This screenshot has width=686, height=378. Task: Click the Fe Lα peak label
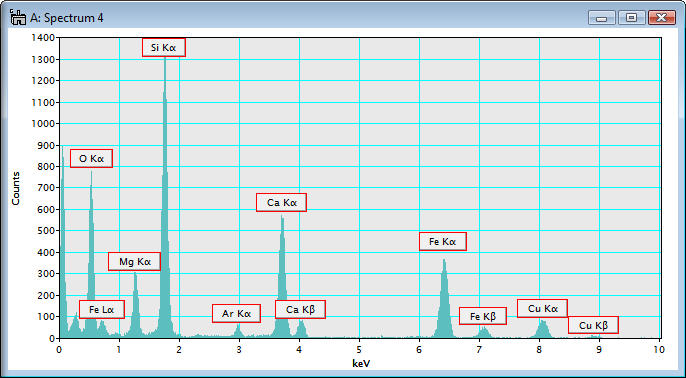coord(102,309)
